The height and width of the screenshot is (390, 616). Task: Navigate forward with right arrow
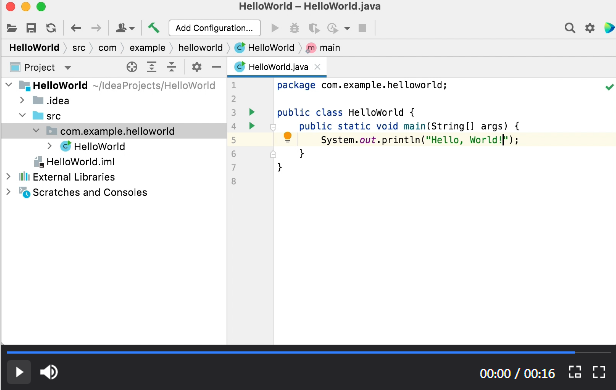tap(96, 28)
